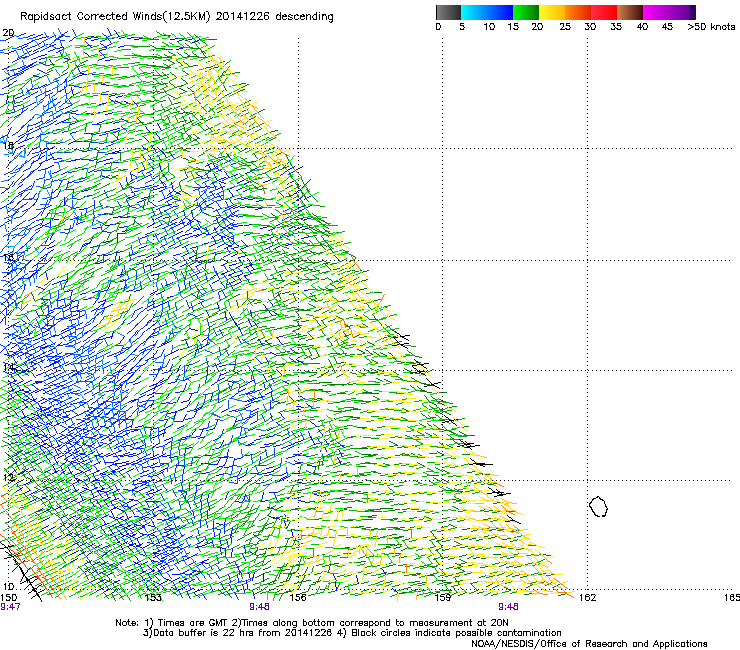
Task: Click the red 30-35 knots legend swatch
Action: 604,12
